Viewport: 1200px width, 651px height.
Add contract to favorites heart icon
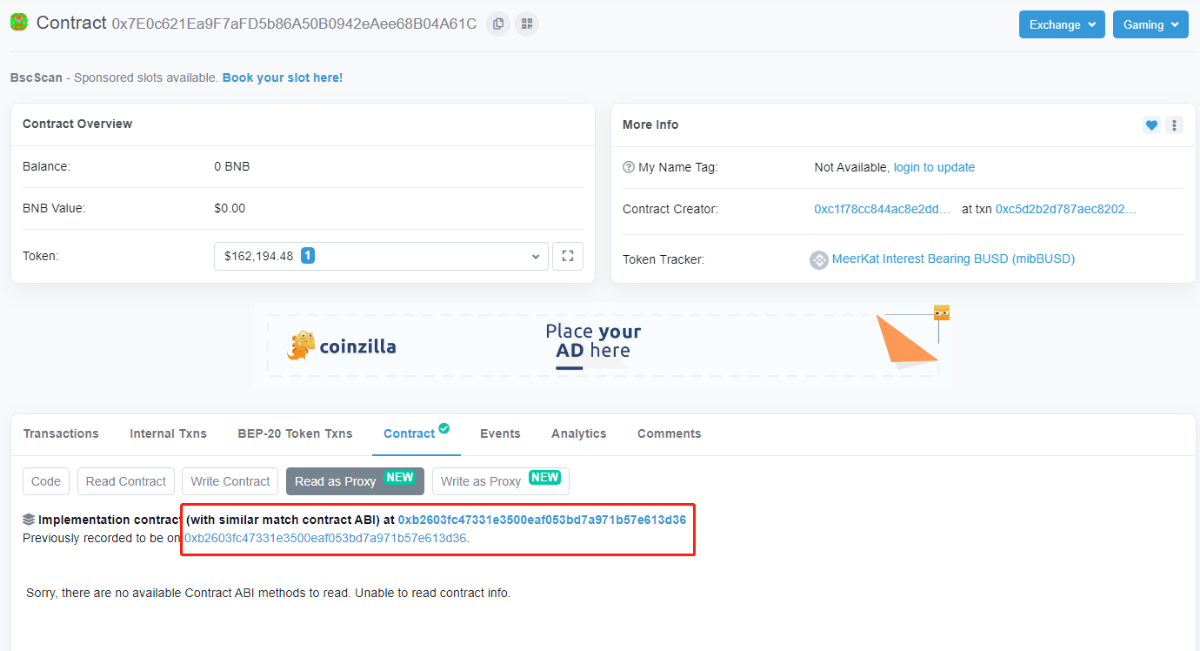pos(1152,125)
